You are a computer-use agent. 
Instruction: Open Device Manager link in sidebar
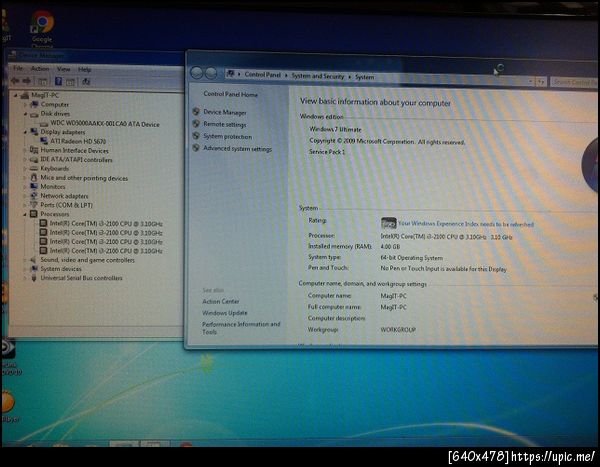click(225, 112)
